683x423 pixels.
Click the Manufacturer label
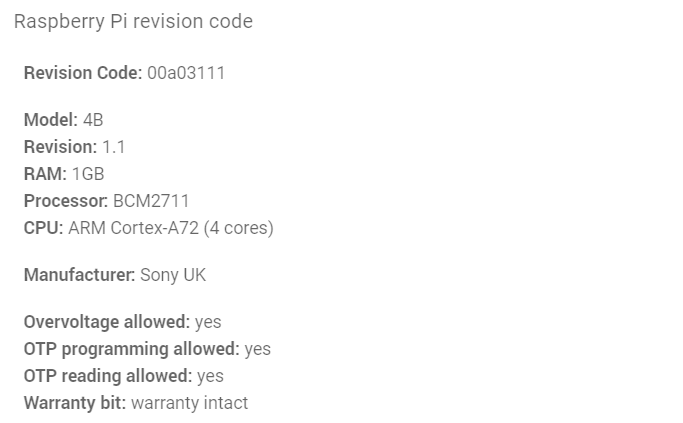tap(79, 275)
